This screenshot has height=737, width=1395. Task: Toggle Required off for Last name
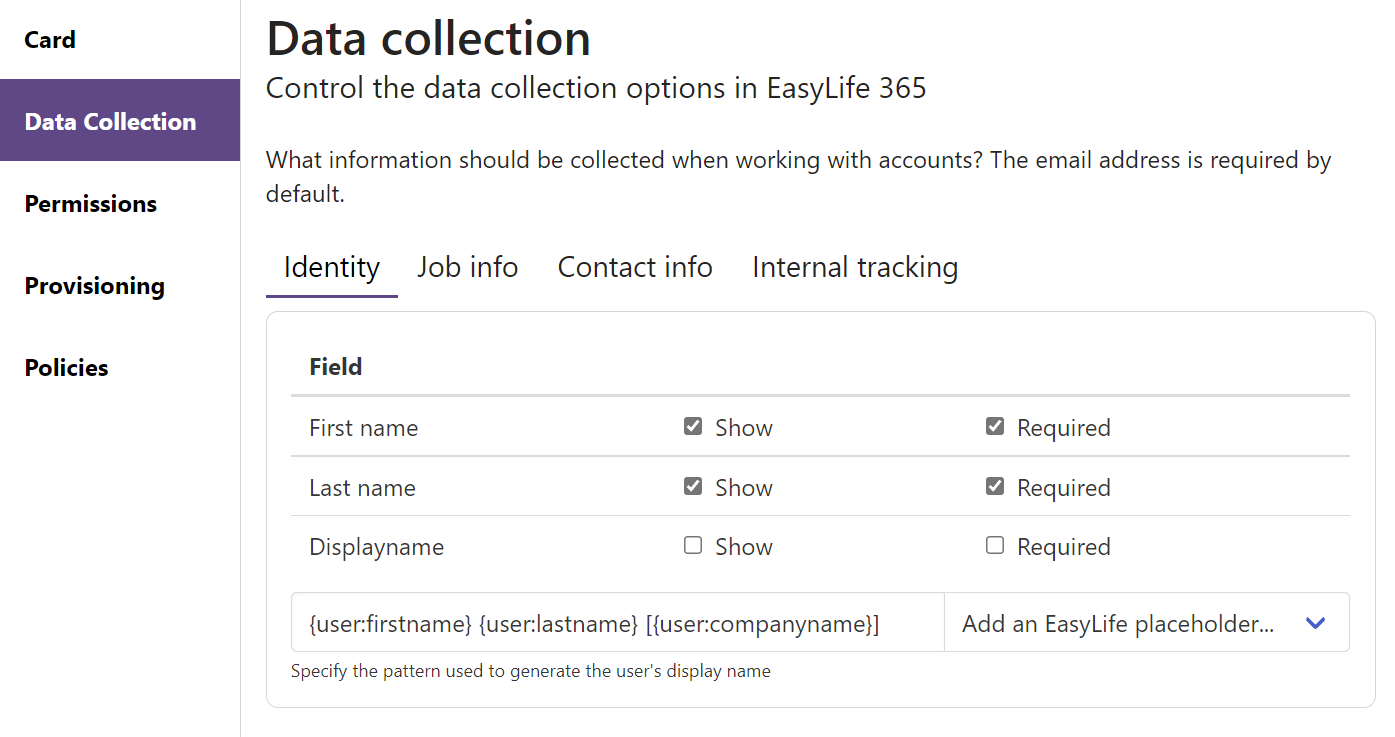(995, 486)
